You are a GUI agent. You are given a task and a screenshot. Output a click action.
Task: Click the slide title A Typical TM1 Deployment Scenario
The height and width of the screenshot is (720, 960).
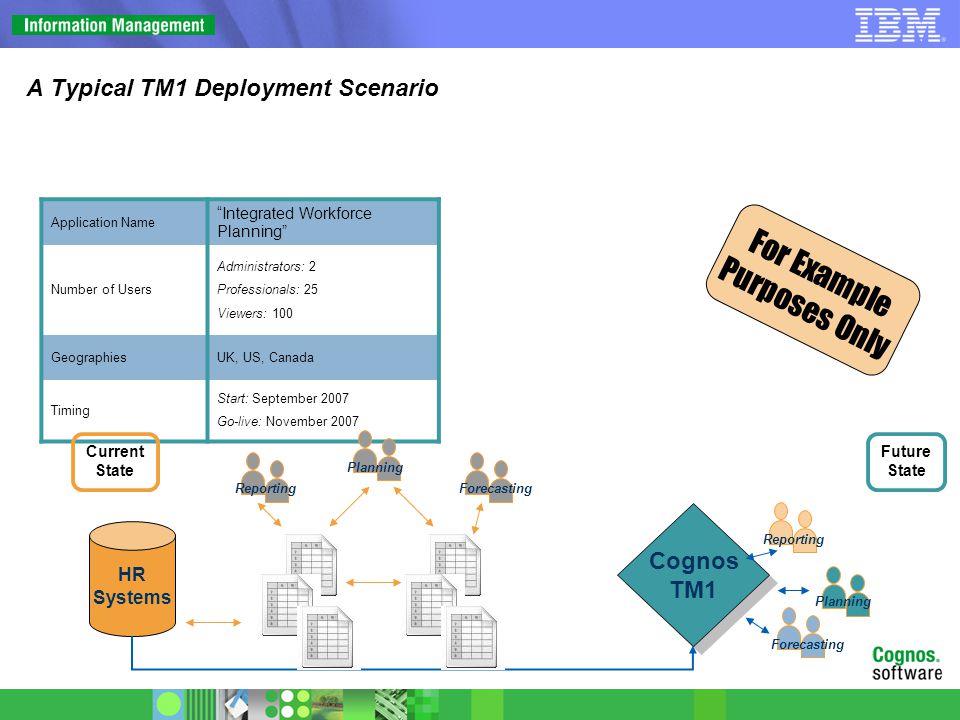click(x=233, y=88)
